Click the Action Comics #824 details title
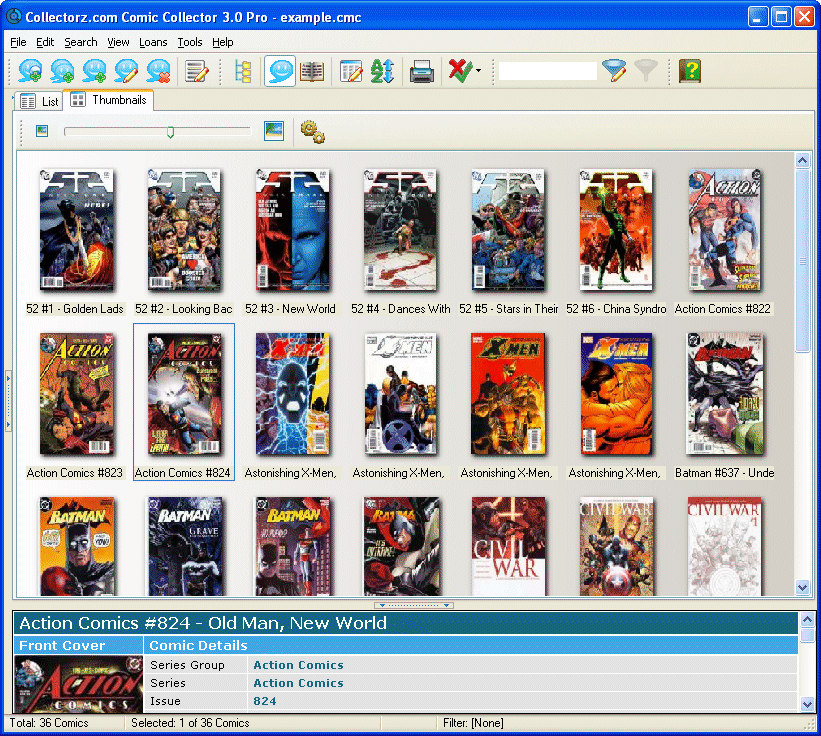 coord(203,623)
